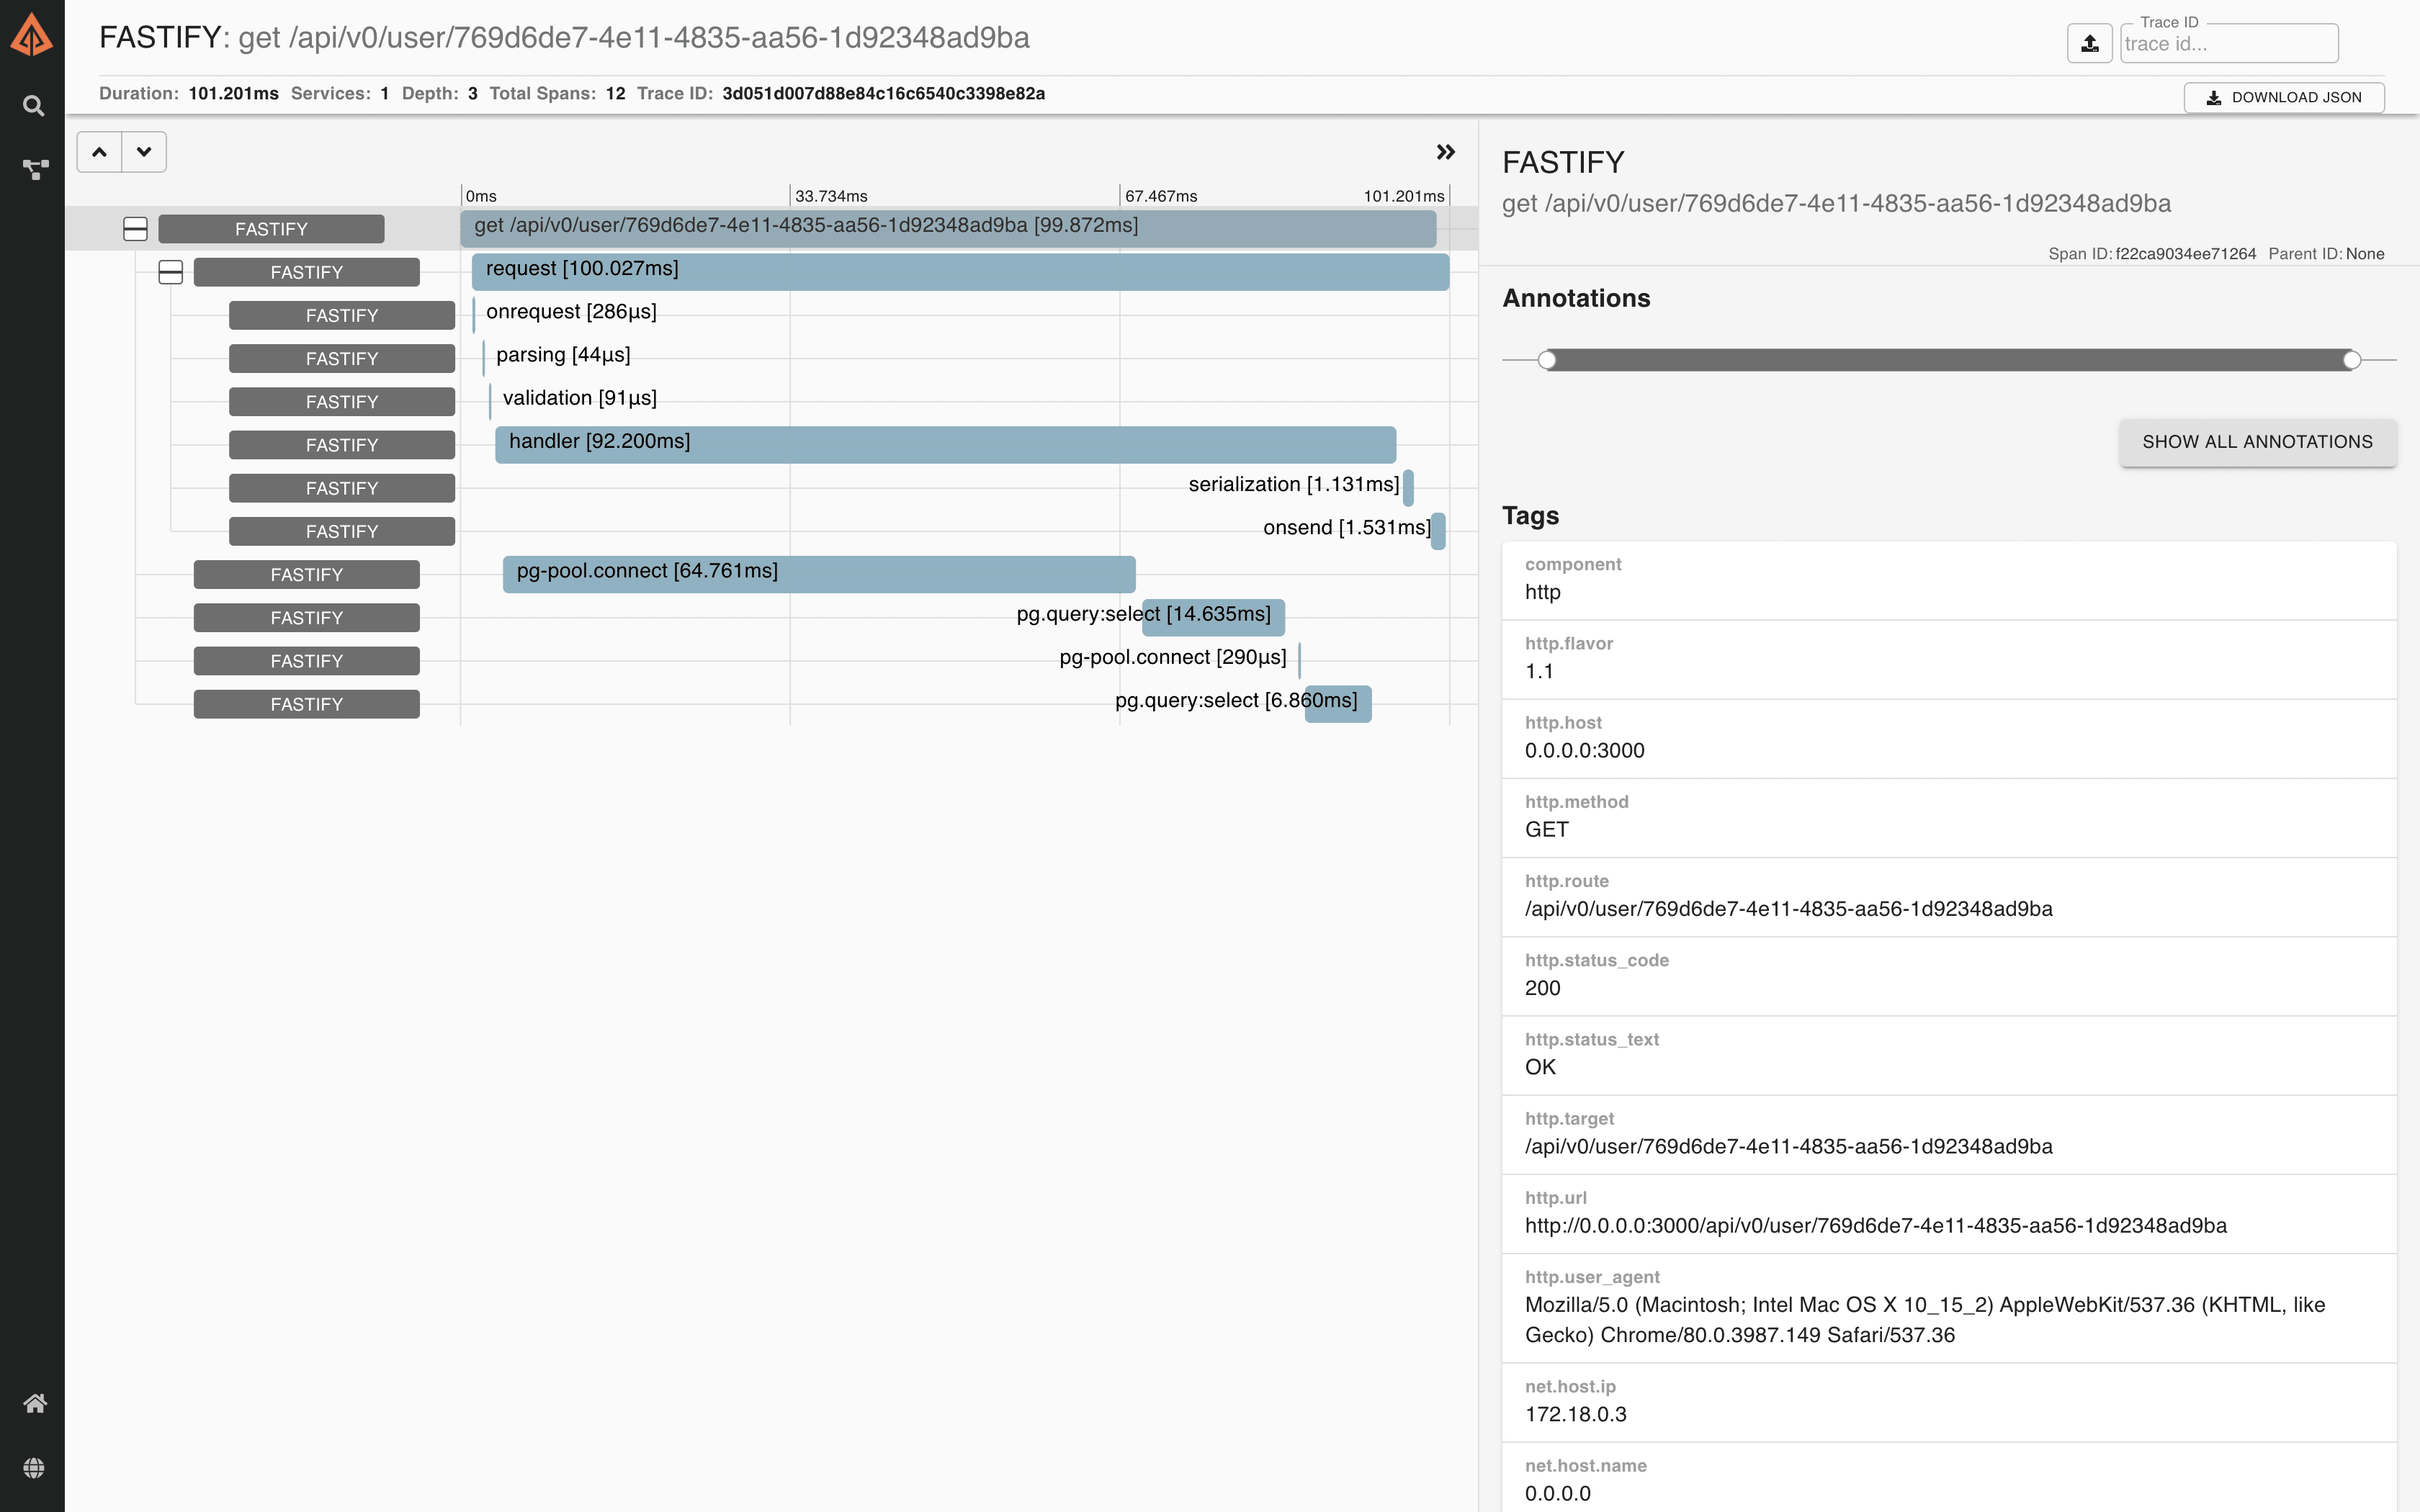
Task: Click the net.host.name 0.0.0.0 value
Action: [1558, 1493]
